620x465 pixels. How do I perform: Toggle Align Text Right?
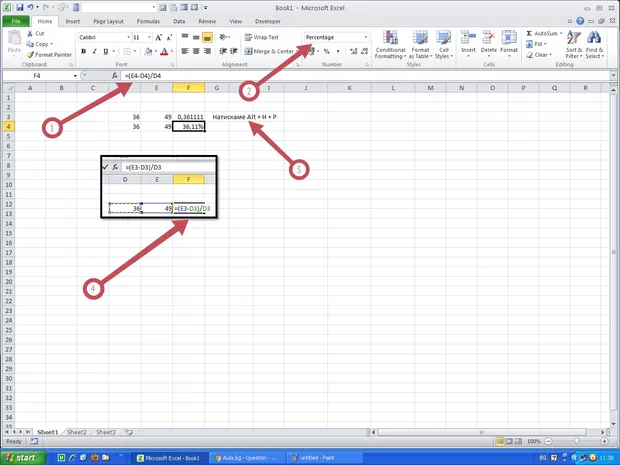click(x=207, y=51)
